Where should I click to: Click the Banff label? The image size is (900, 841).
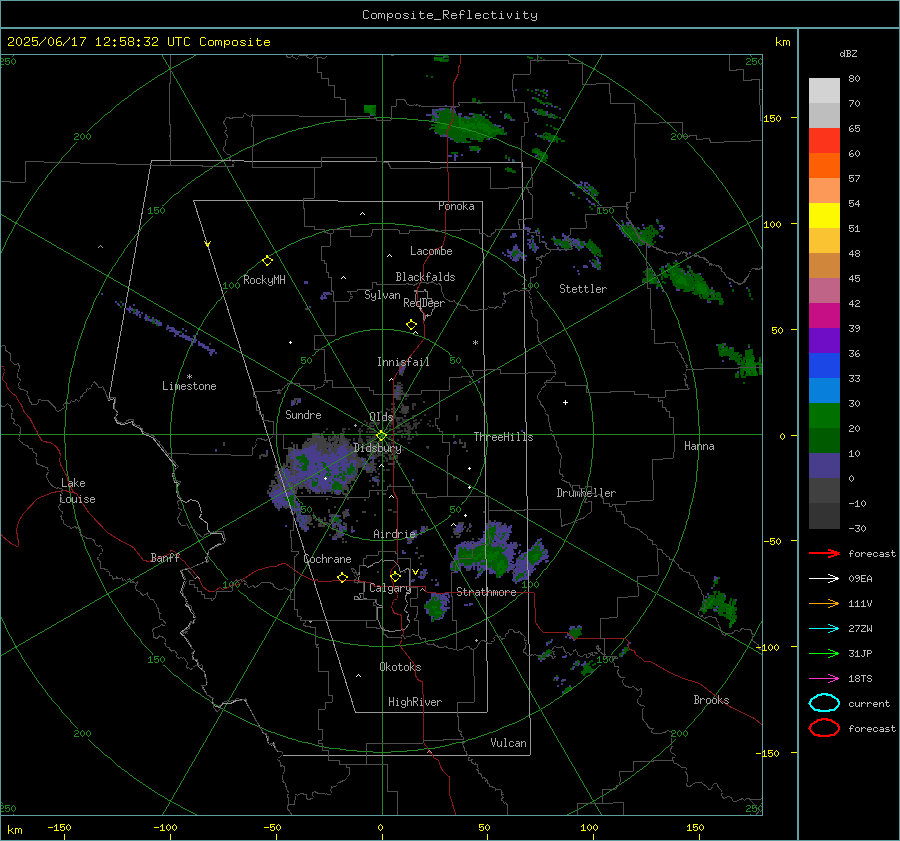click(x=165, y=557)
